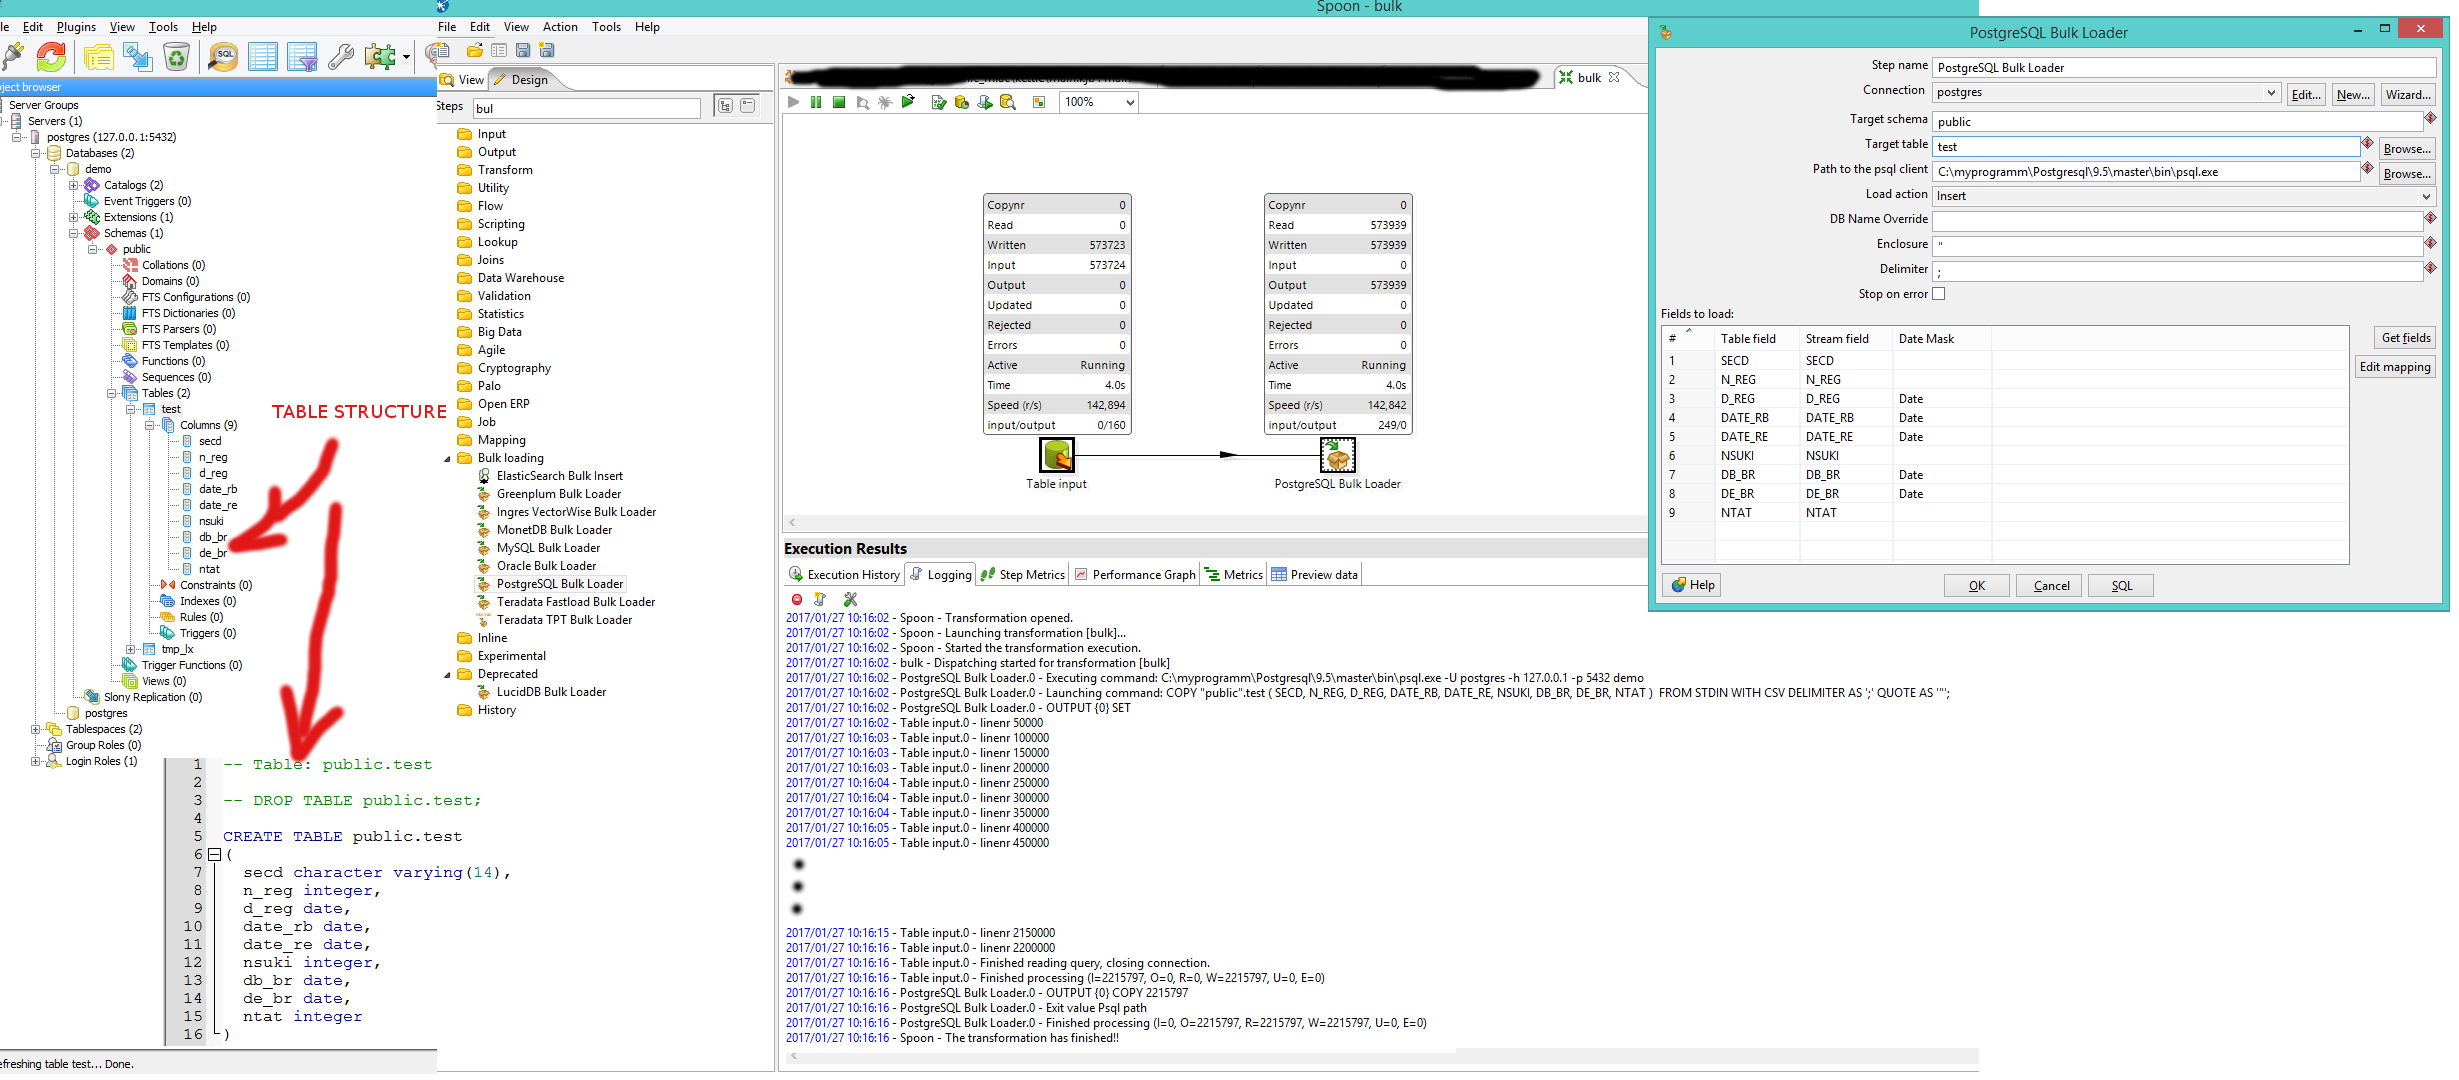Switch to the Step Metrics tab
Viewport: 2459px width, 1080px height.
1023,575
